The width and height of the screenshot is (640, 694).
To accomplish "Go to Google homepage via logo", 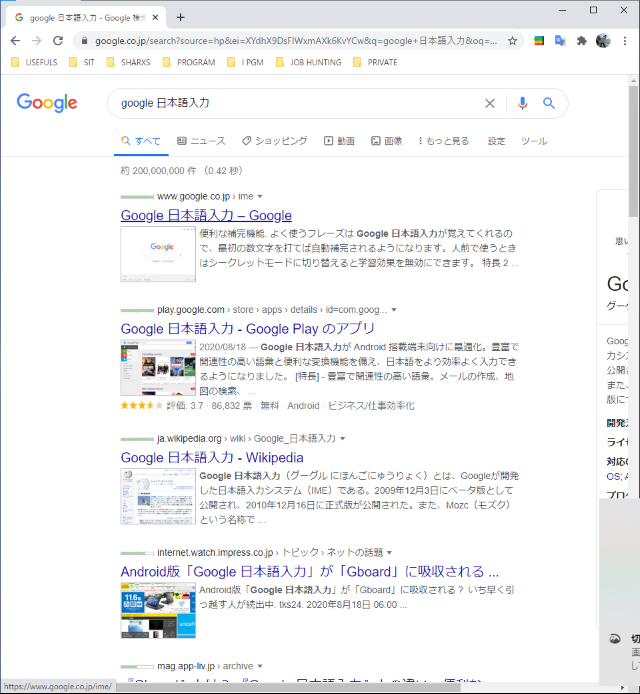I will 47,103.
